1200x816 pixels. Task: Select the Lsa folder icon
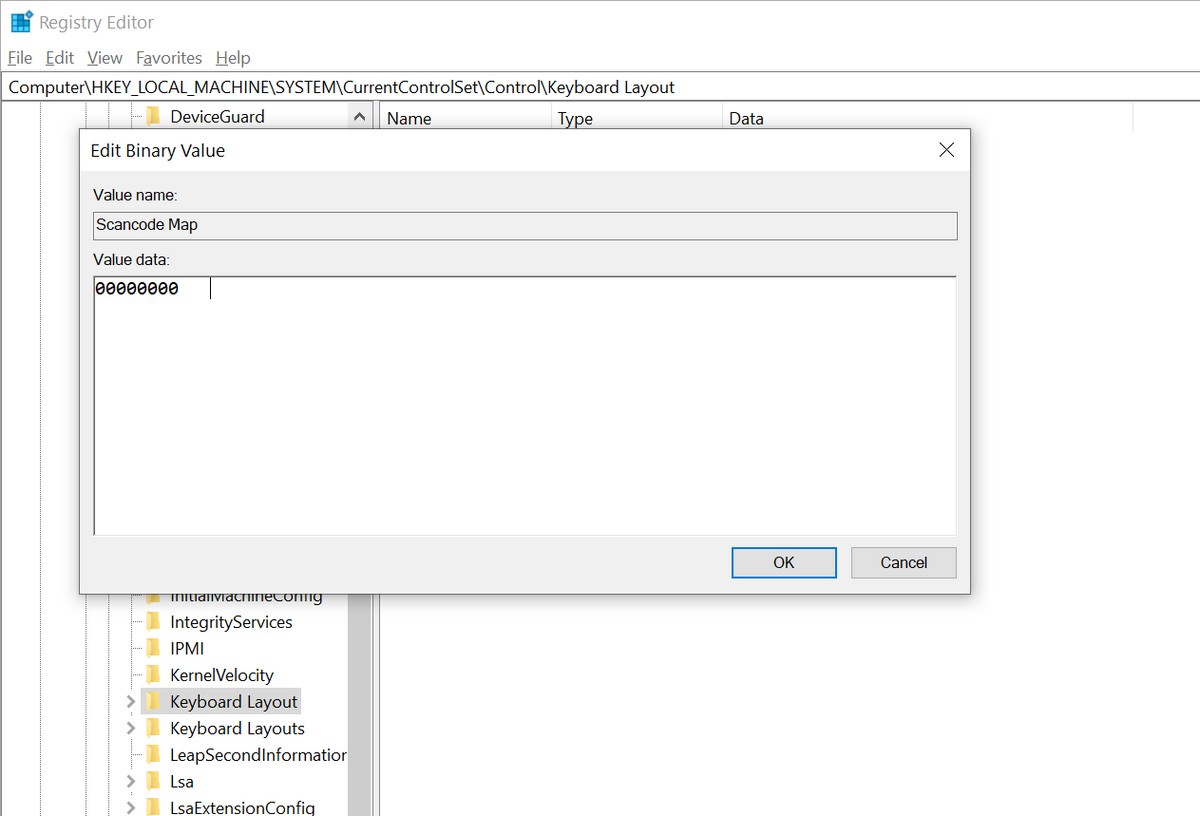point(153,781)
